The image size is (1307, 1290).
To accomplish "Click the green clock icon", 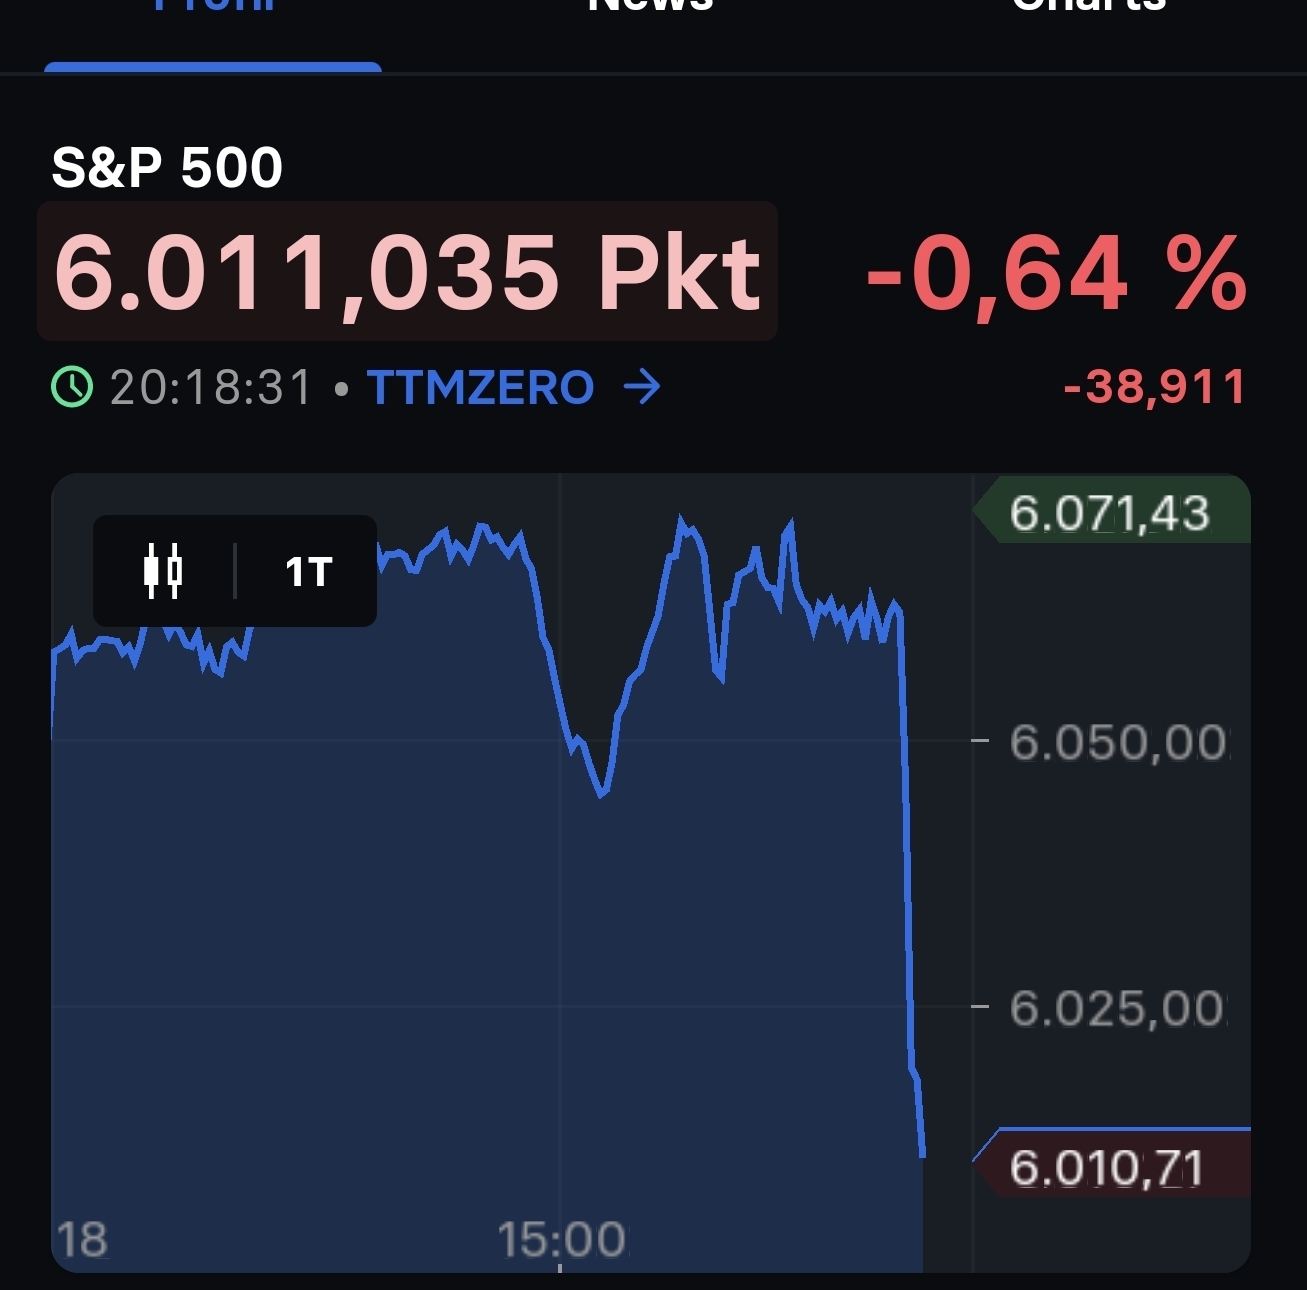I will 72,387.
